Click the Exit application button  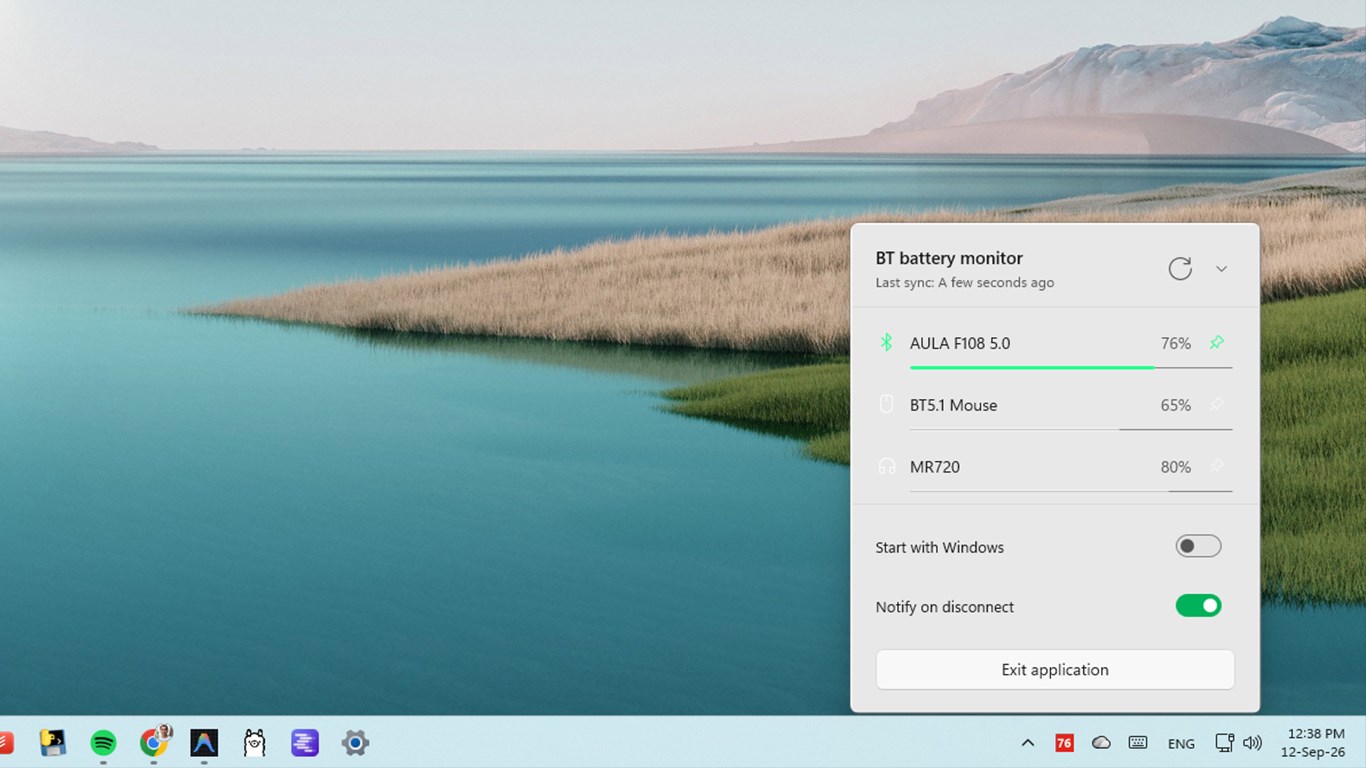pyautogui.click(x=1055, y=670)
